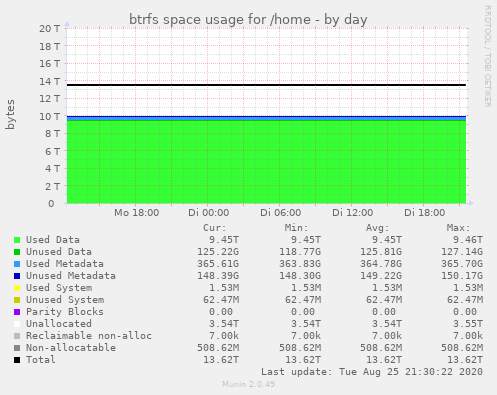Click the Used Metadata light blue swatch
This screenshot has height=395, width=497.
click(17, 264)
